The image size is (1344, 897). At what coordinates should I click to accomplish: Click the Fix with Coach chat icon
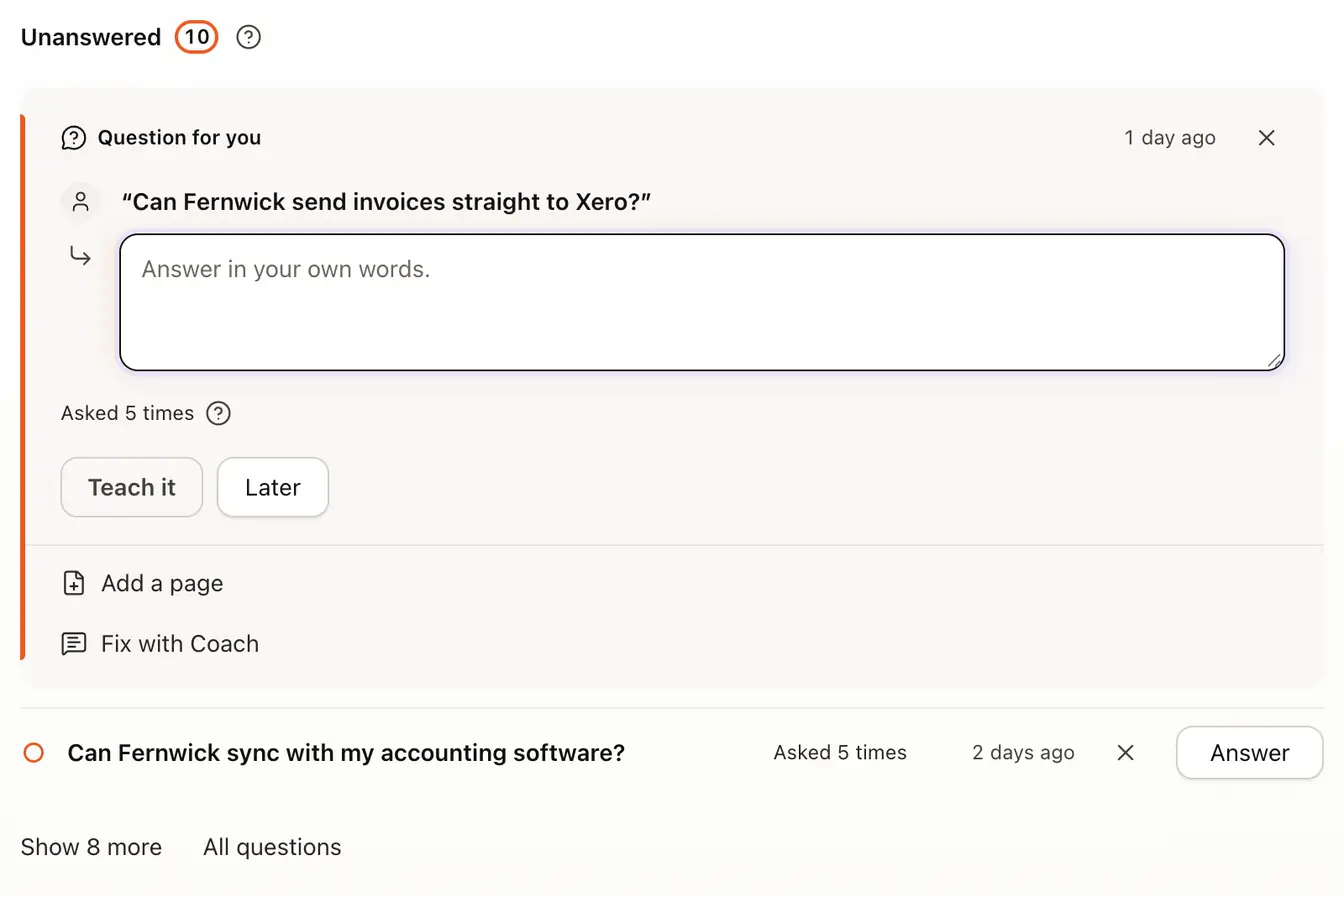(74, 643)
